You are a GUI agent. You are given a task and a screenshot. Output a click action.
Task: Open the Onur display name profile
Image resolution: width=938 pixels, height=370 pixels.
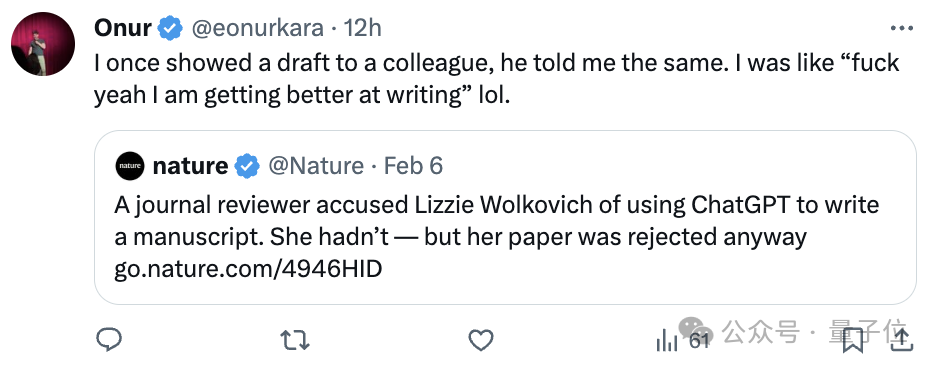coord(123,28)
